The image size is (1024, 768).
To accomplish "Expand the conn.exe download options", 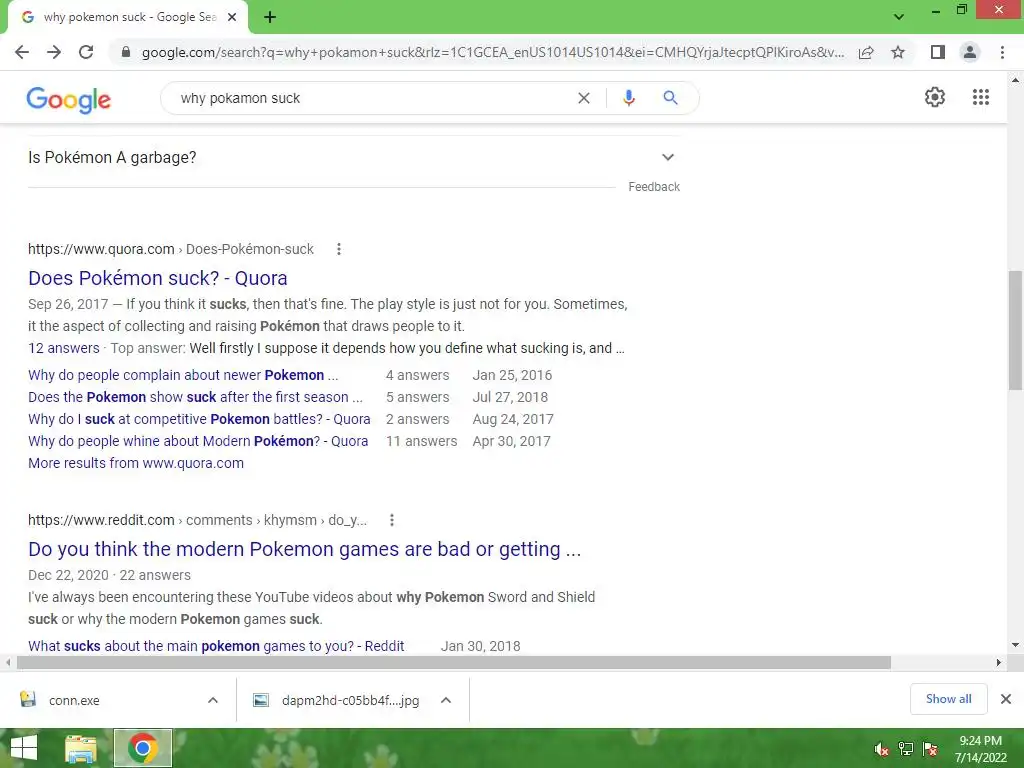I will pos(213,700).
